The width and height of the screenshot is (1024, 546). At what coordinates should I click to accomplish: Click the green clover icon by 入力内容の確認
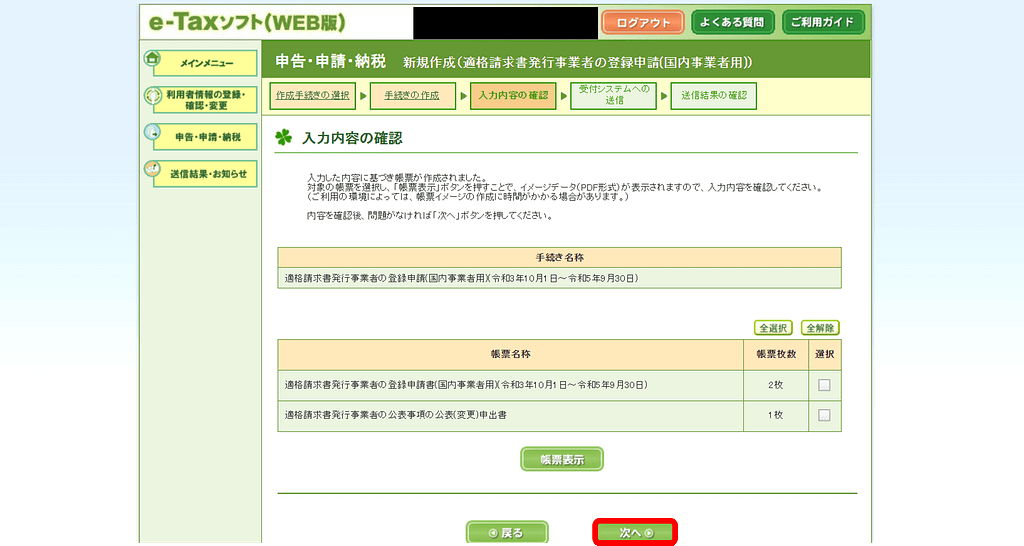(284, 138)
